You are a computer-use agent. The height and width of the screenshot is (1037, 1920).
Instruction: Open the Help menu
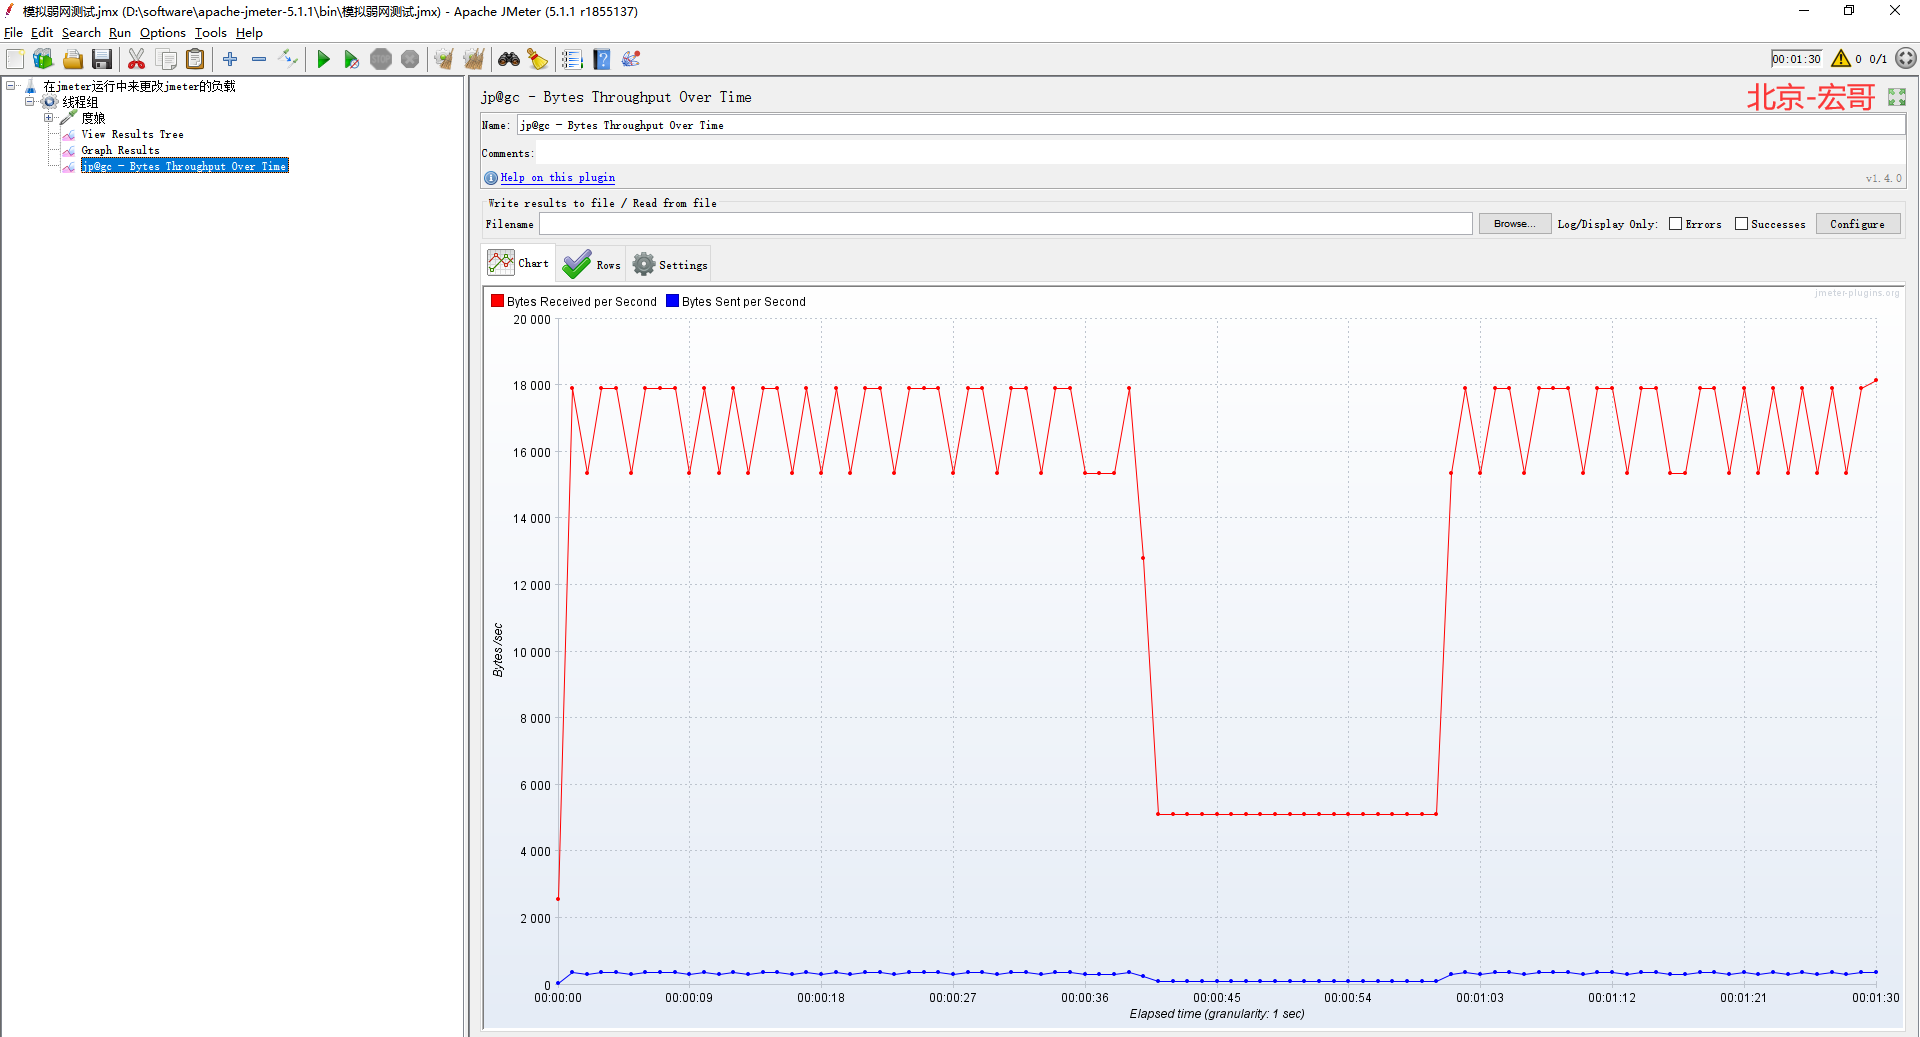coord(249,33)
